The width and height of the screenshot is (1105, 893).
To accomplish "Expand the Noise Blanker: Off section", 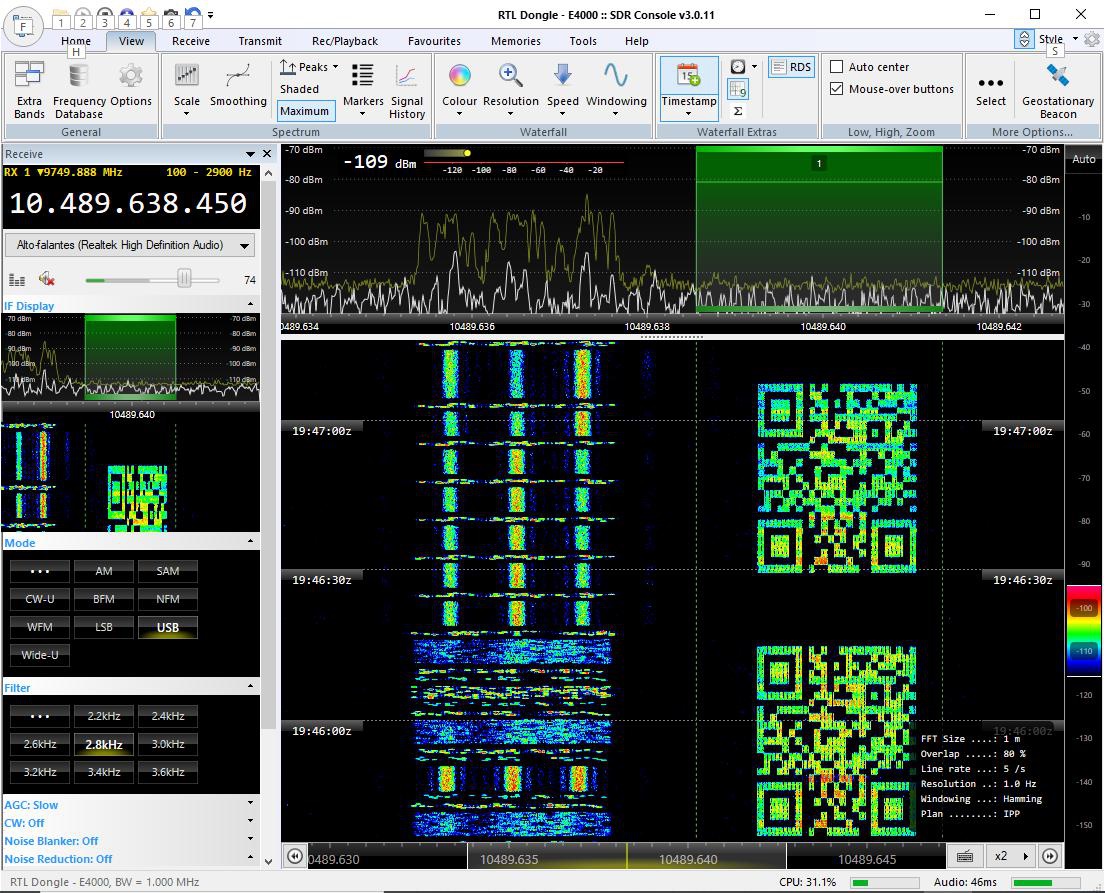I will tap(251, 839).
